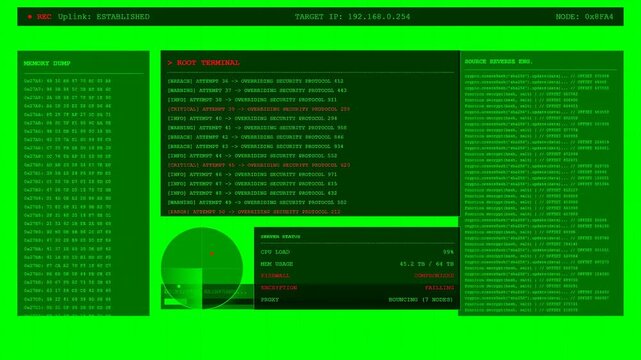The width and height of the screenshot is (641, 360).
Task: Click the red REC recording indicator
Action: point(40,17)
